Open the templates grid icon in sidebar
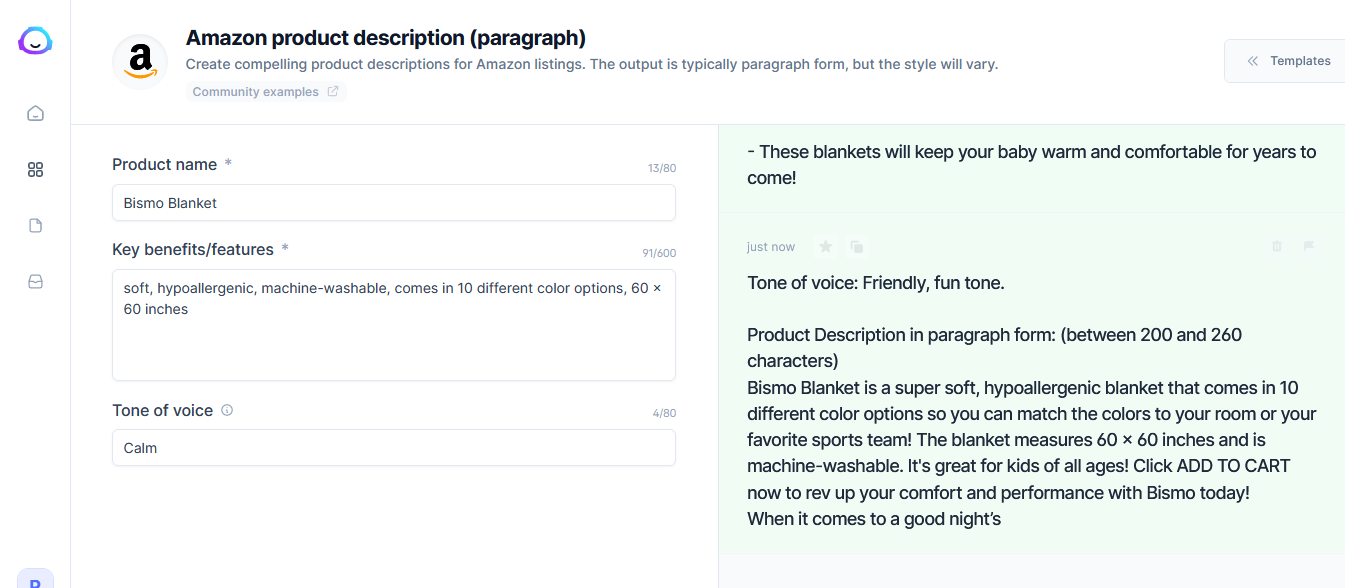 [35, 170]
